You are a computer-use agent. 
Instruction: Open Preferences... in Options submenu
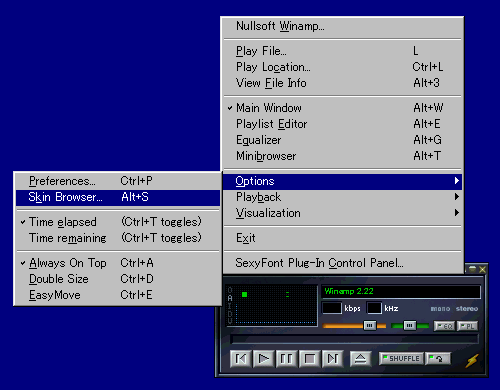(118, 181)
